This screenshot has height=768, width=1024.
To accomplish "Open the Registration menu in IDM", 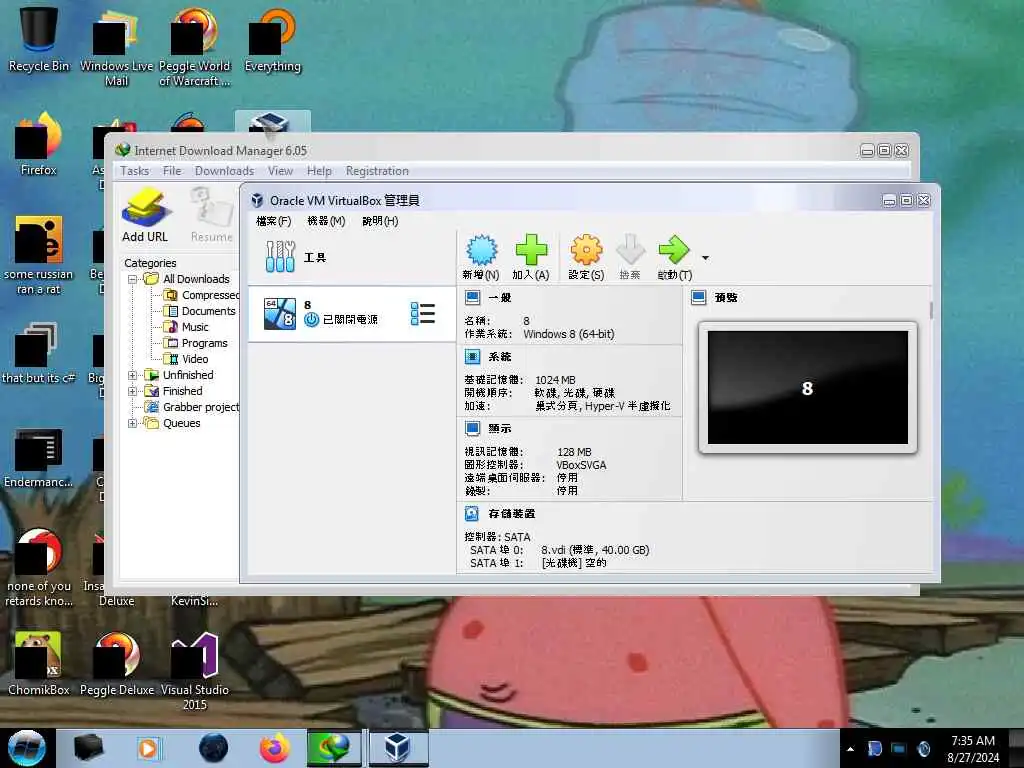I will point(377,170).
